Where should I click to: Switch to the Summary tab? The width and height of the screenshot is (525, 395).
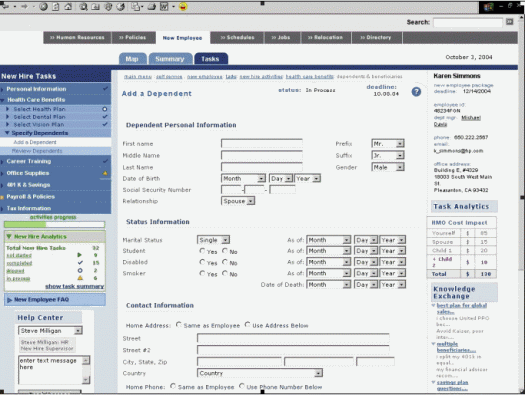pos(170,59)
